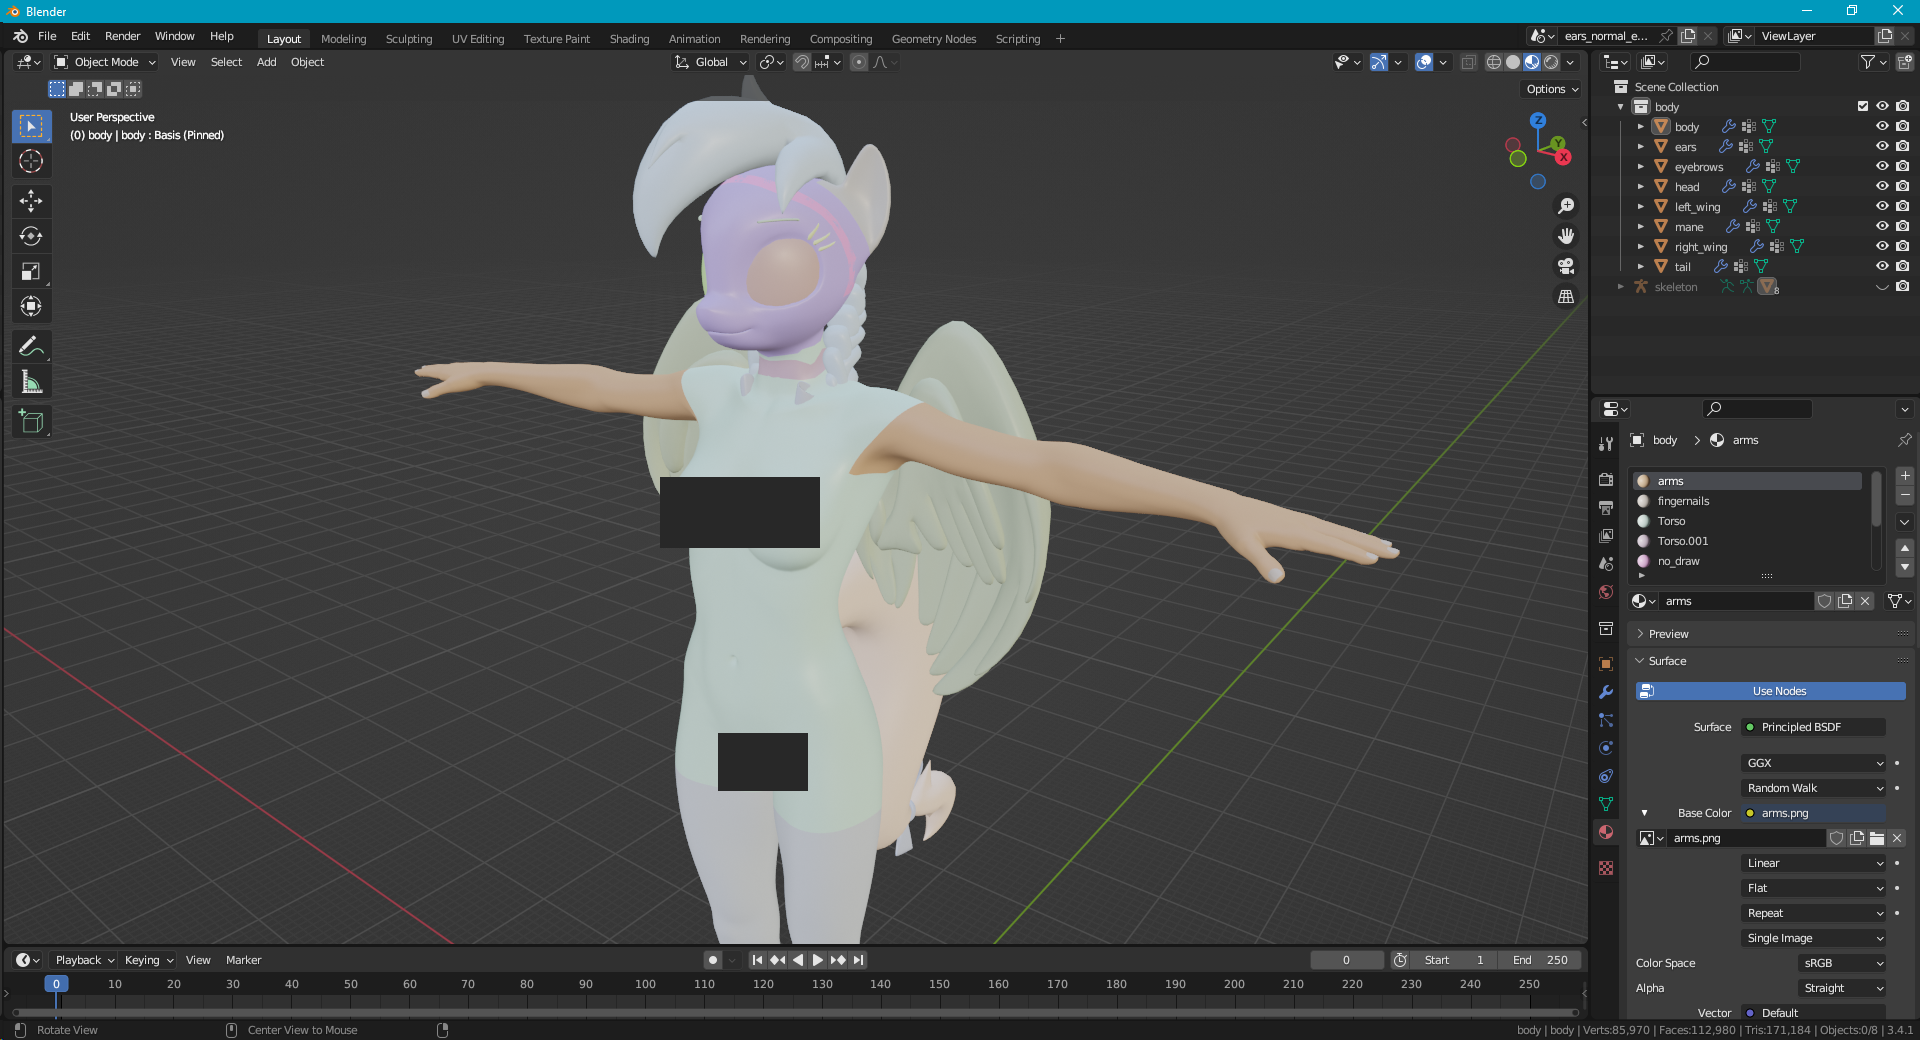Switch to UV Editing workspace tab

pyautogui.click(x=478, y=39)
